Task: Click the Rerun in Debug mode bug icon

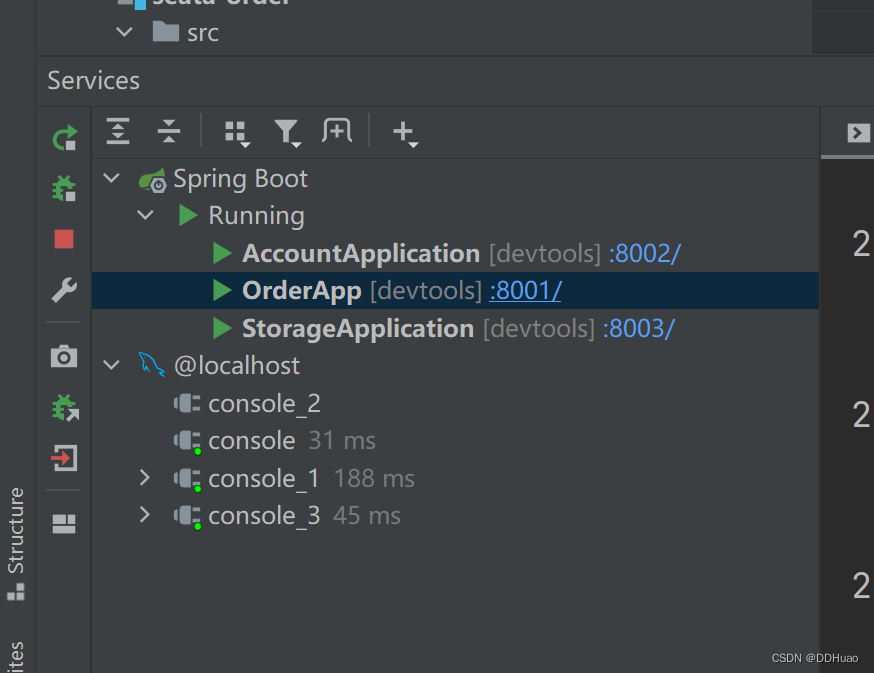Action: [x=65, y=188]
